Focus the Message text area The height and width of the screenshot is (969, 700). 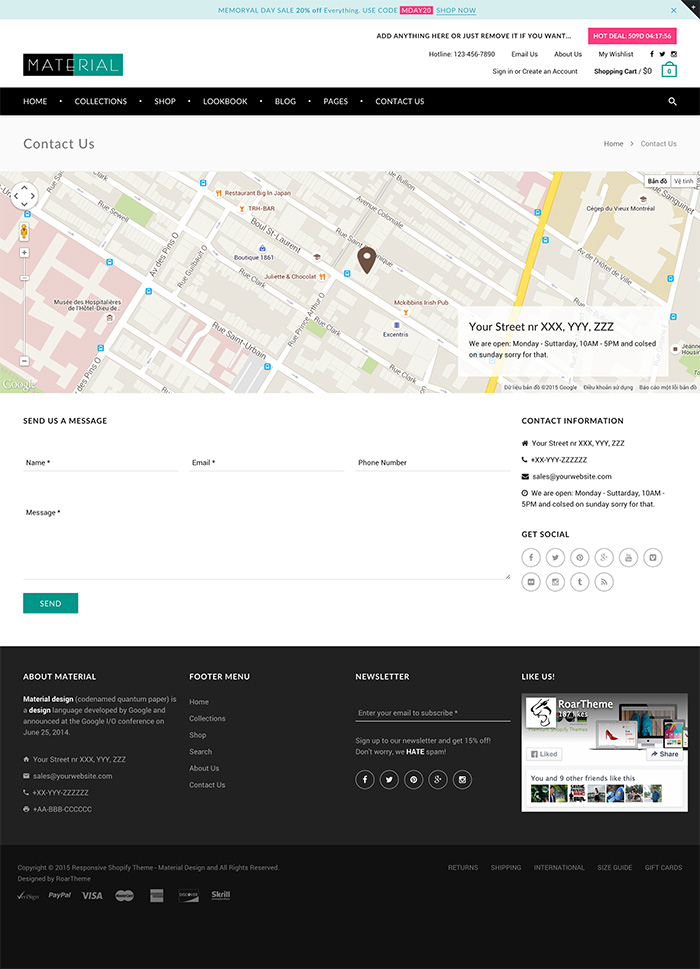tap(266, 541)
